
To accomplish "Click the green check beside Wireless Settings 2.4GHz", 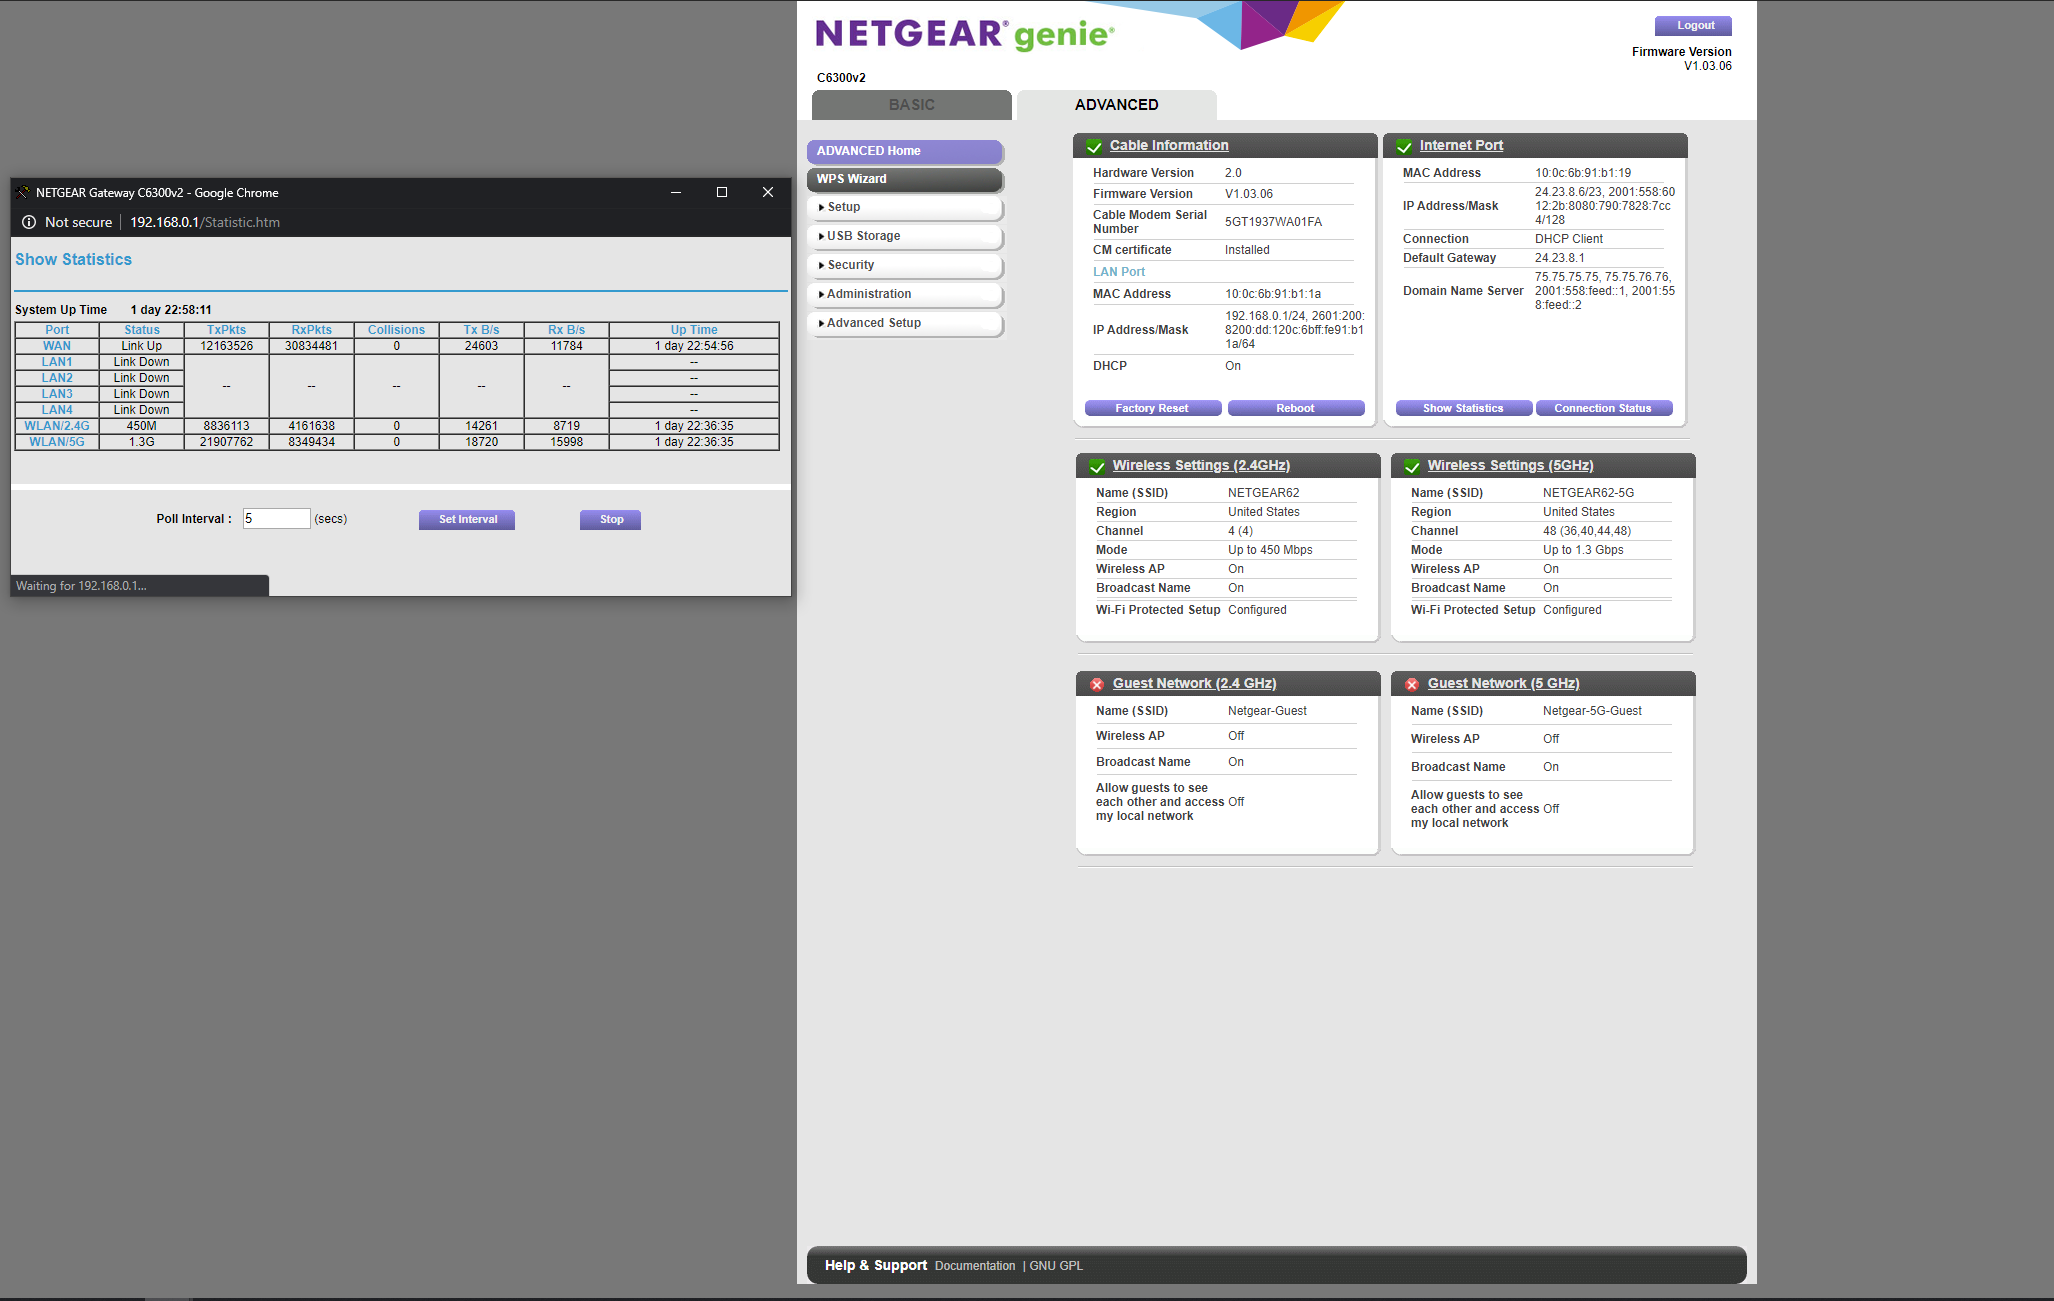I will pyautogui.click(x=1097, y=466).
